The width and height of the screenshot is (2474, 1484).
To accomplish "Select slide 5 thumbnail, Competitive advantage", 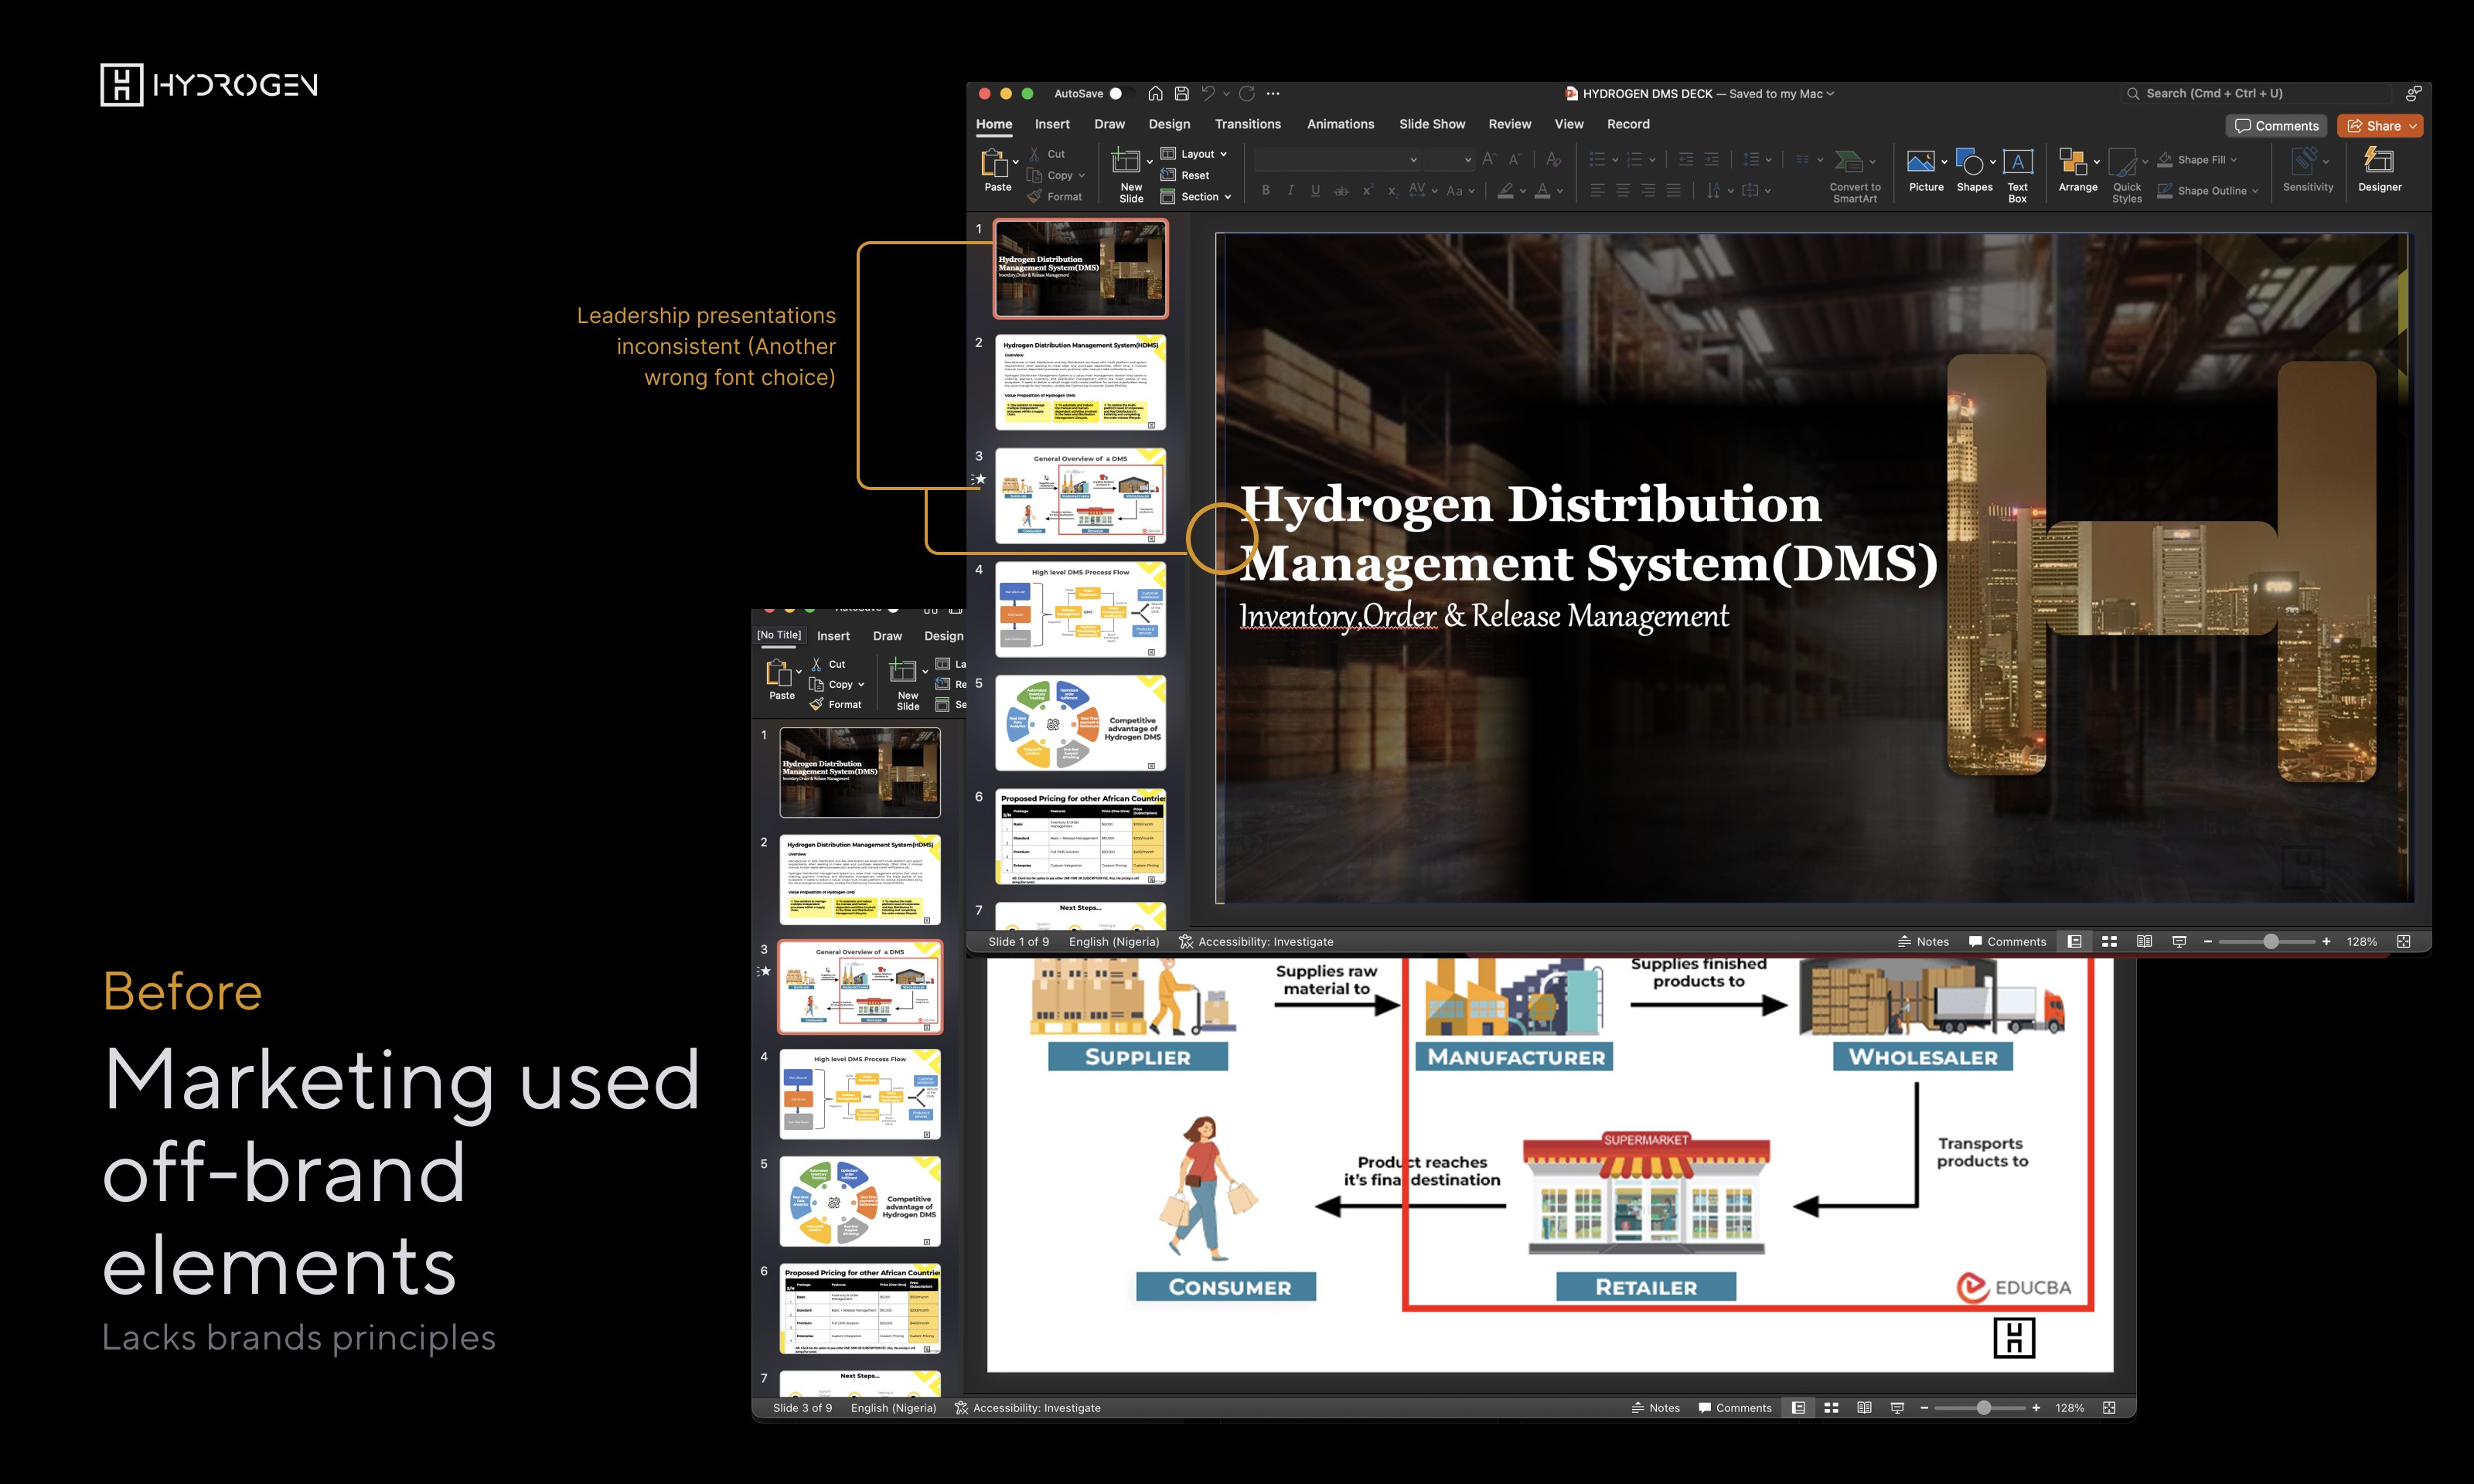I will 1080,723.
